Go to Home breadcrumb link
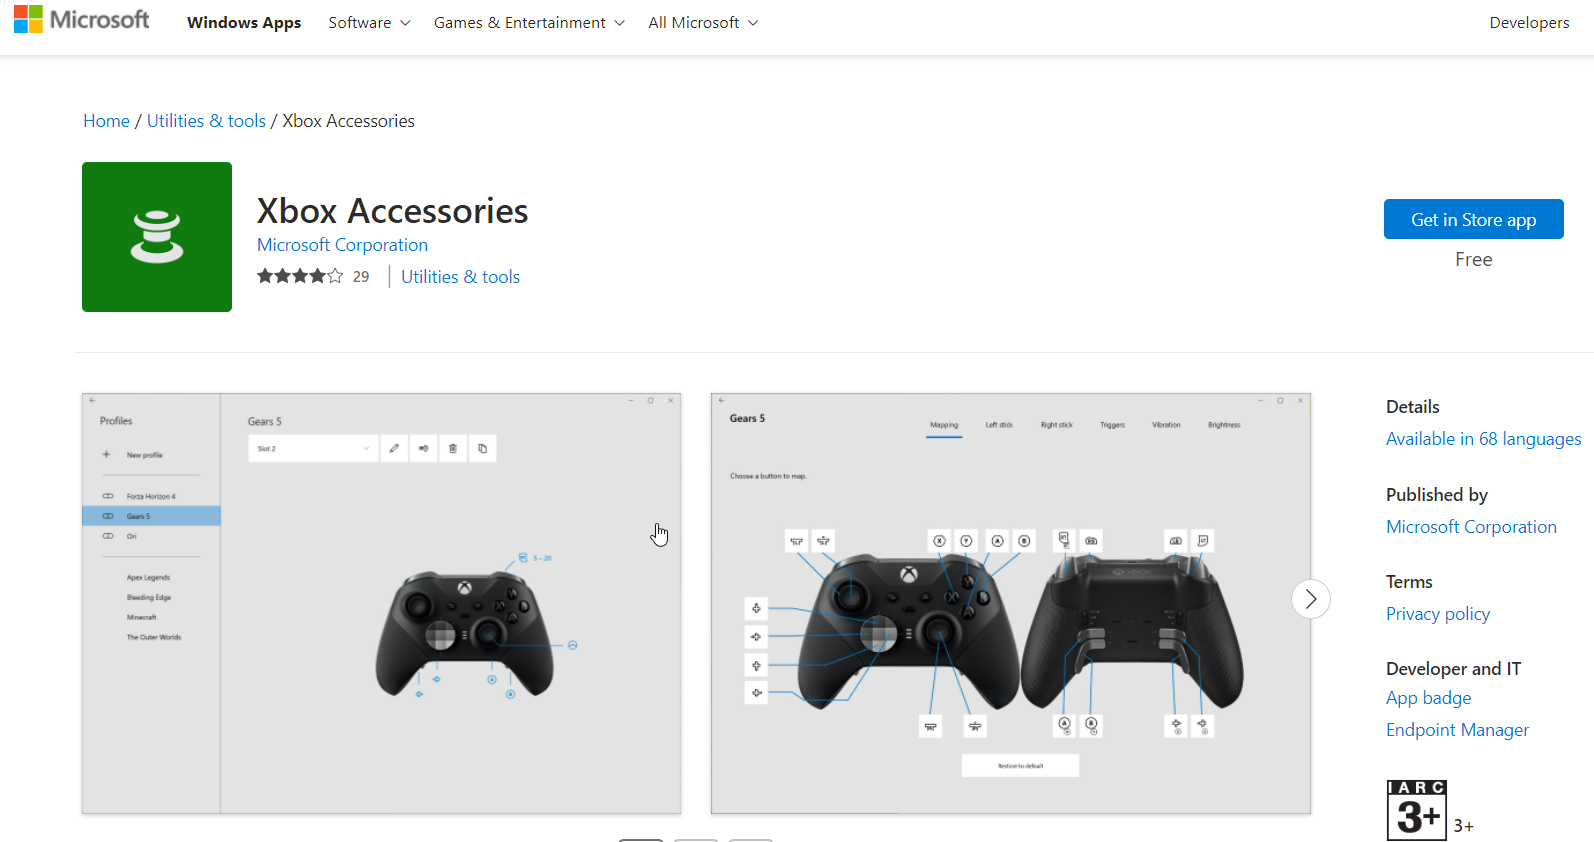 pos(106,121)
